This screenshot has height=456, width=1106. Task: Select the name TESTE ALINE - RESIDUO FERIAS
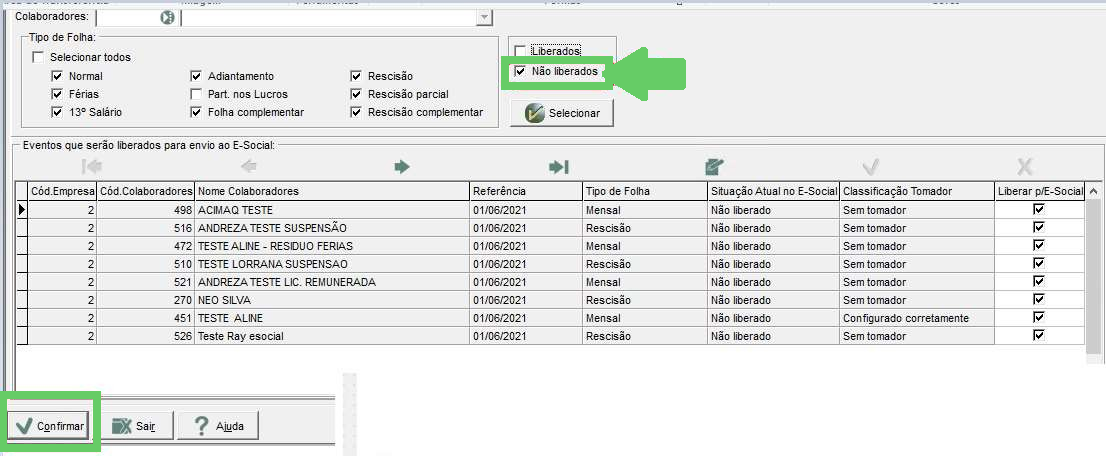tap(275, 246)
